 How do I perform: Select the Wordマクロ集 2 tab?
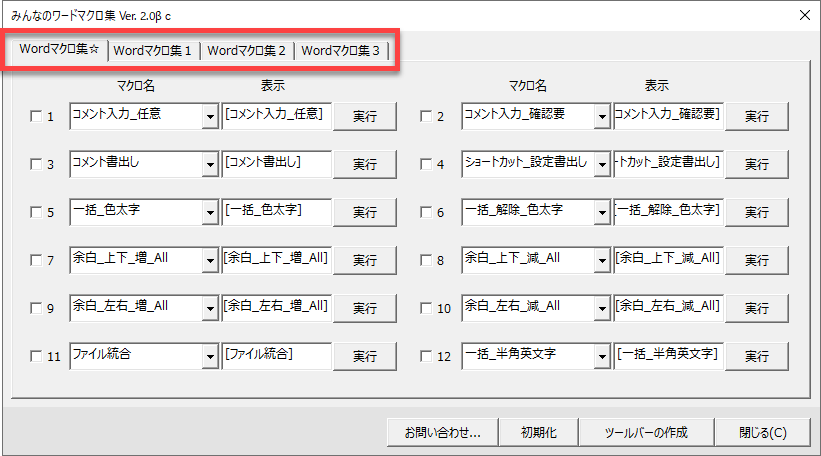pyautogui.click(x=247, y=50)
